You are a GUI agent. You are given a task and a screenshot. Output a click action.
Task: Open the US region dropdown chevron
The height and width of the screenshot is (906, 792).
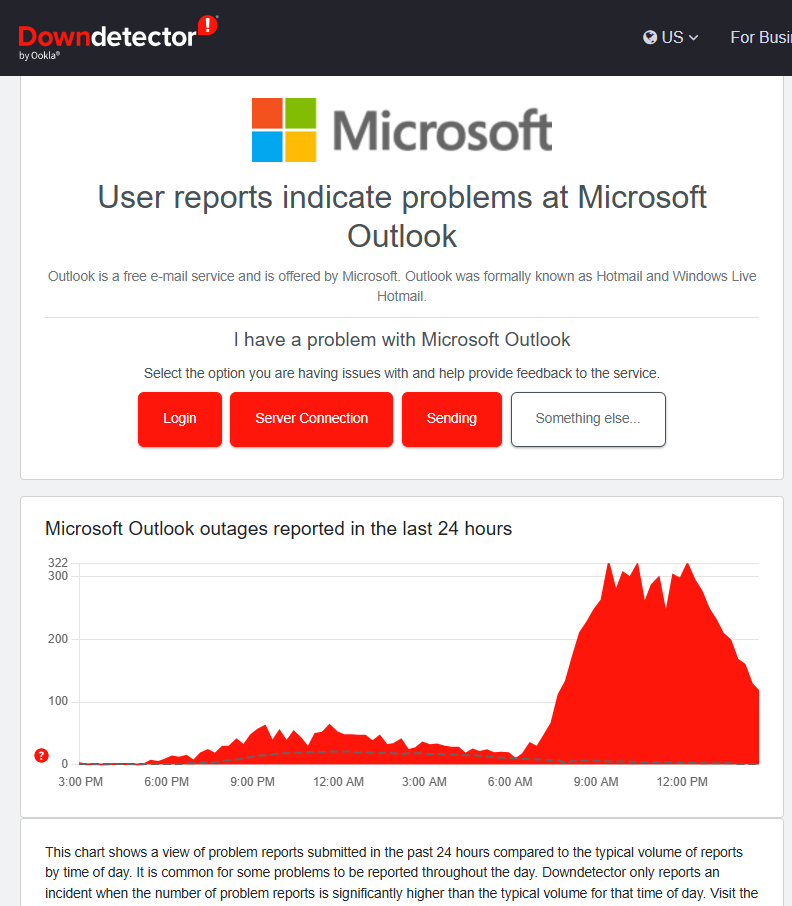(x=694, y=38)
